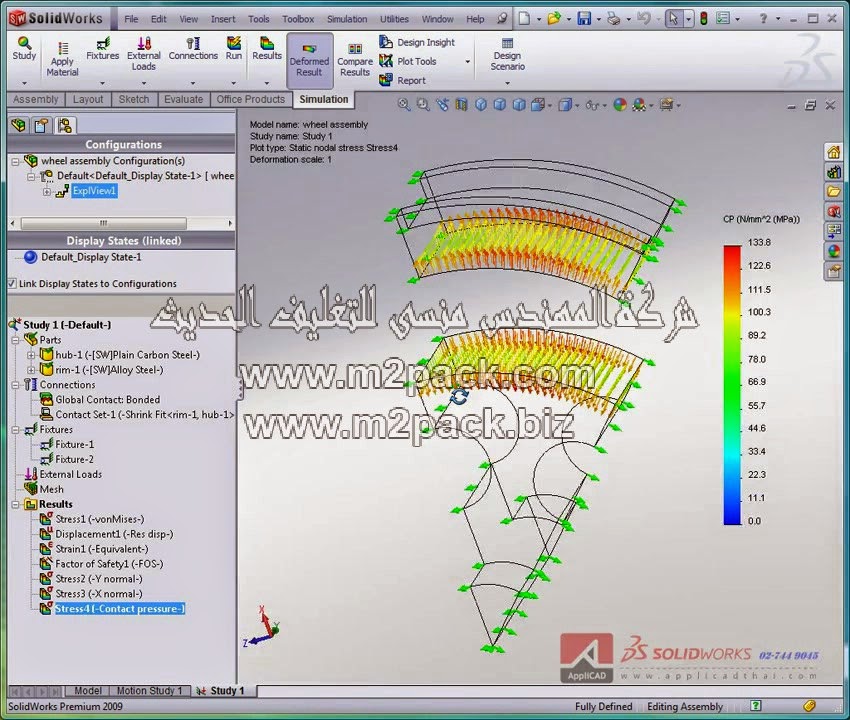Viewport: 850px width, 720px height.
Task: Select Global Contact: Bonded item
Action: tap(107, 400)
